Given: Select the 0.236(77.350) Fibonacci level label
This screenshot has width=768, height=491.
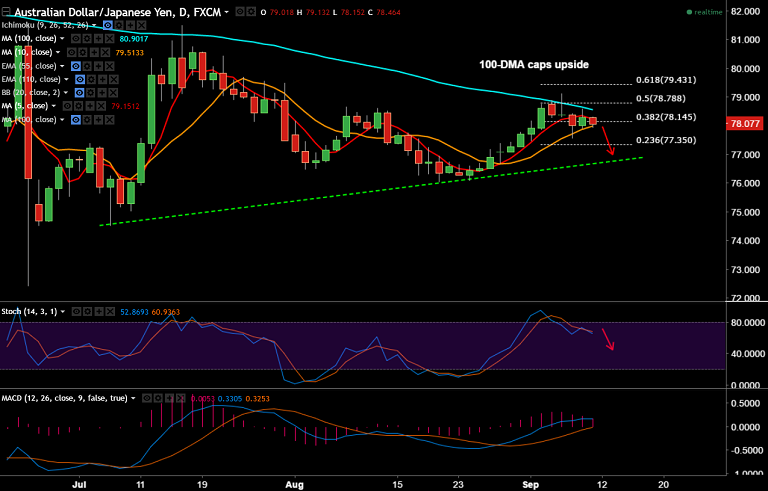Looking at the screenshot, I should click(x=666, y=140).
